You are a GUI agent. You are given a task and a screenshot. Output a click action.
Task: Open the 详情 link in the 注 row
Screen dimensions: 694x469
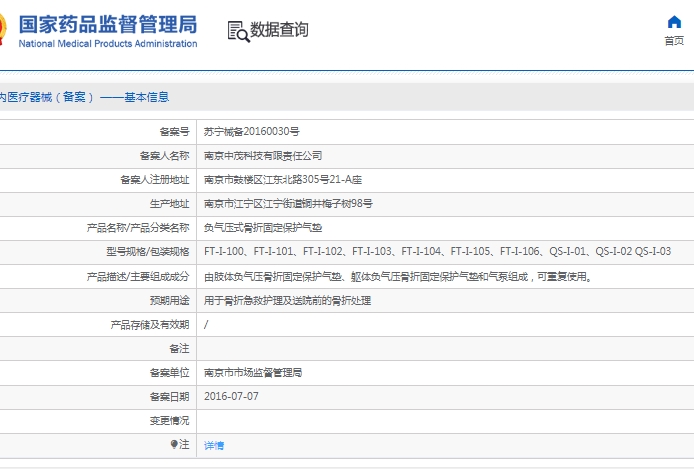(x=214, y=446)
